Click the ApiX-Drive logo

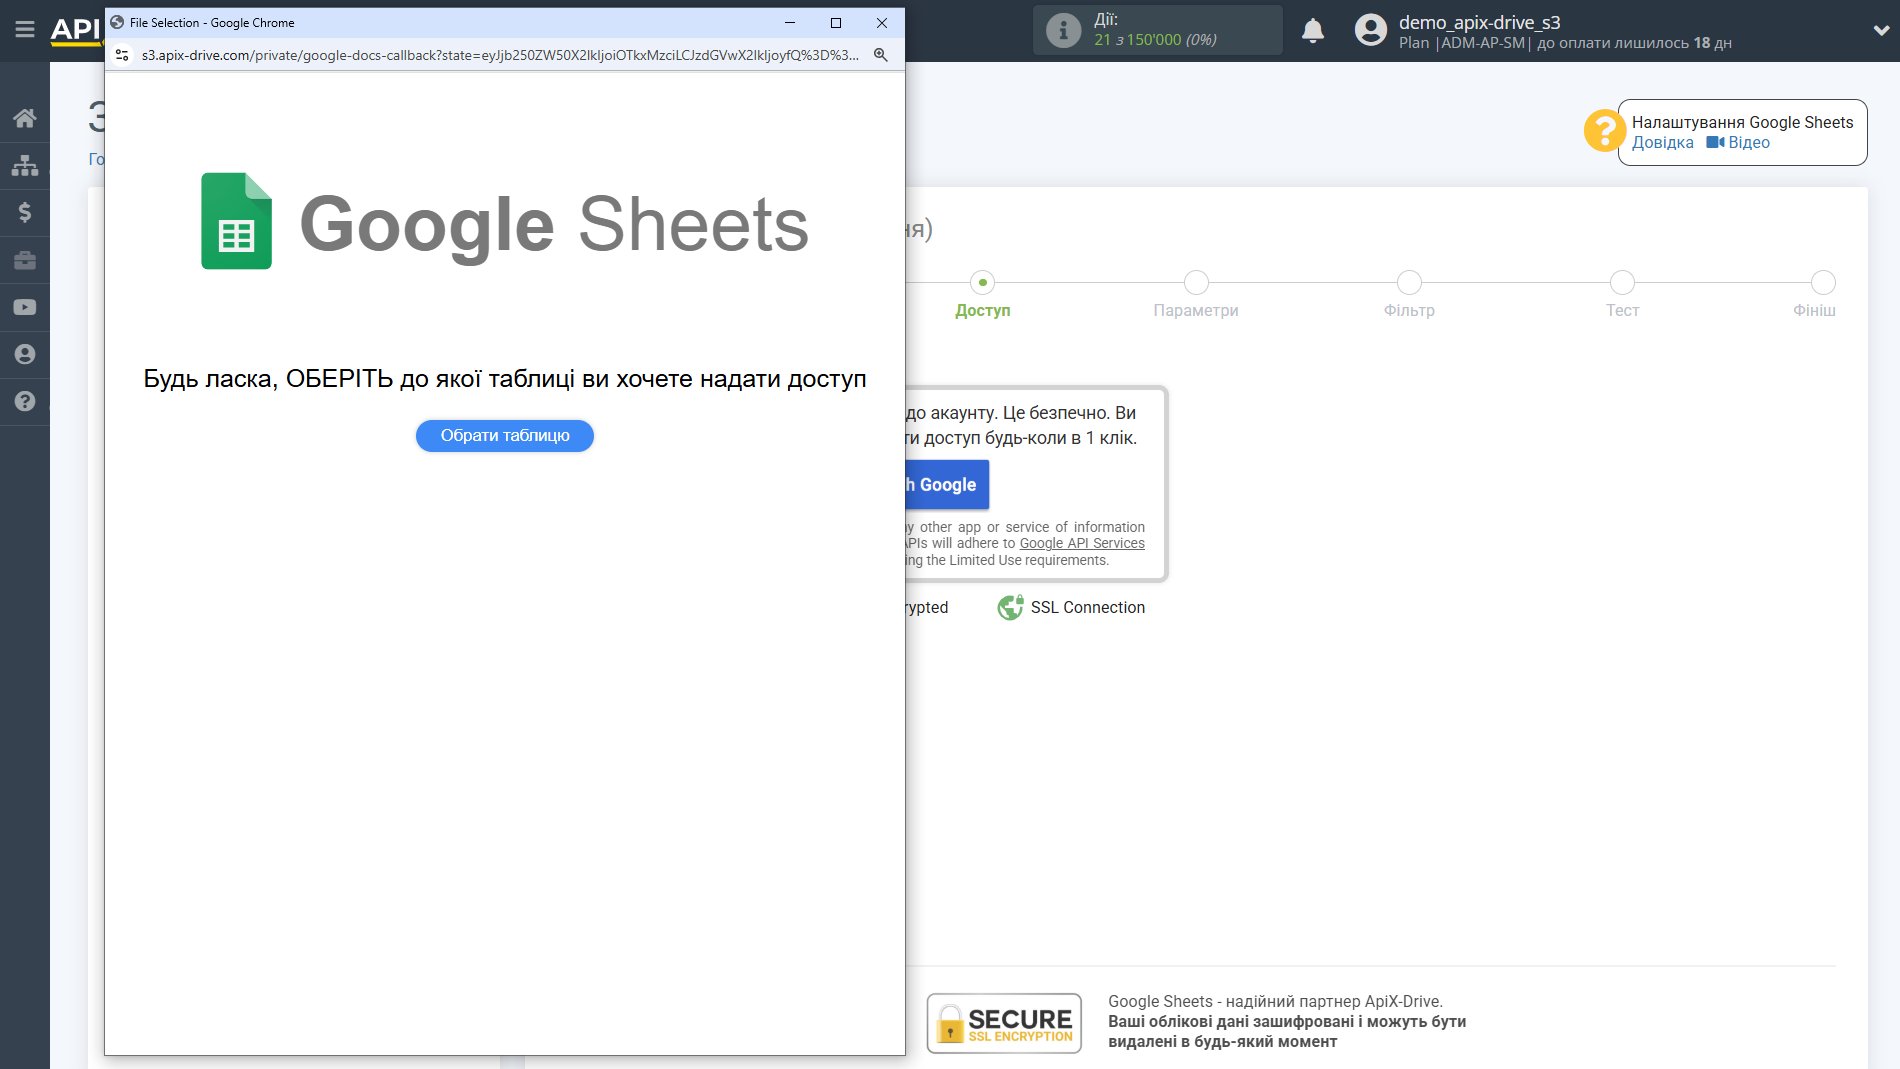tap(77, 30)
